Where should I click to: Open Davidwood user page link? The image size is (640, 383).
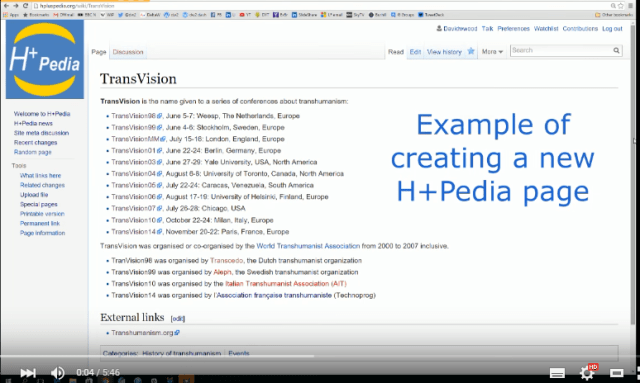click(460, 29)
